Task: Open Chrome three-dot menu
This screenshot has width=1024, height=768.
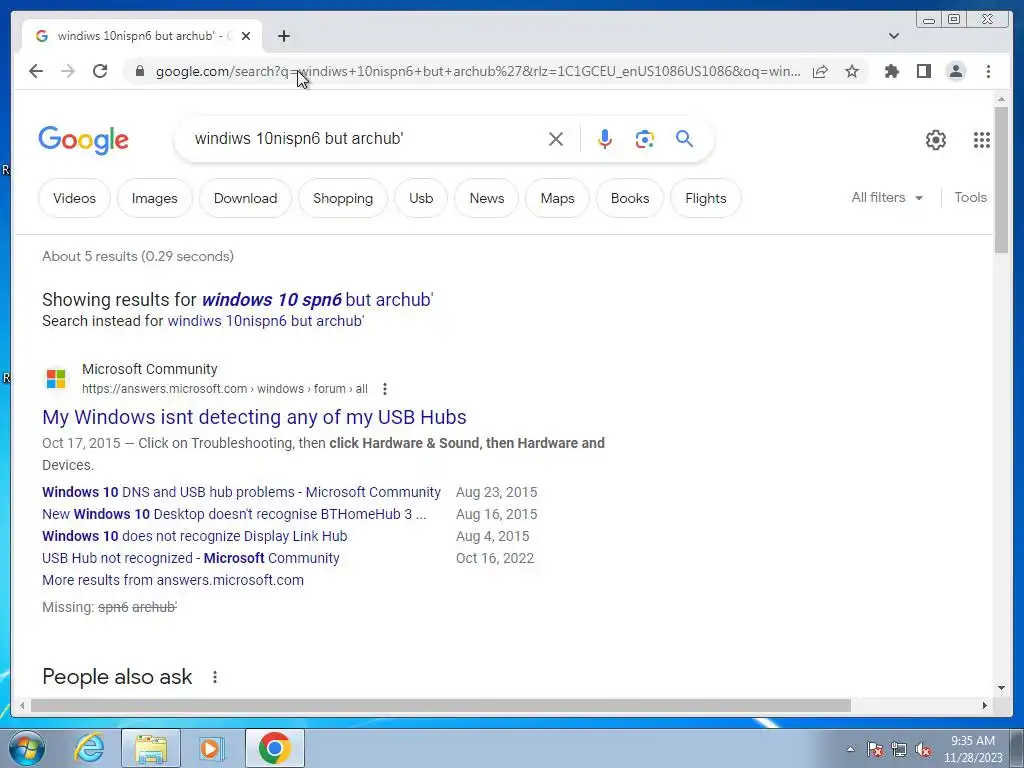Action: [x=988, y=71]
